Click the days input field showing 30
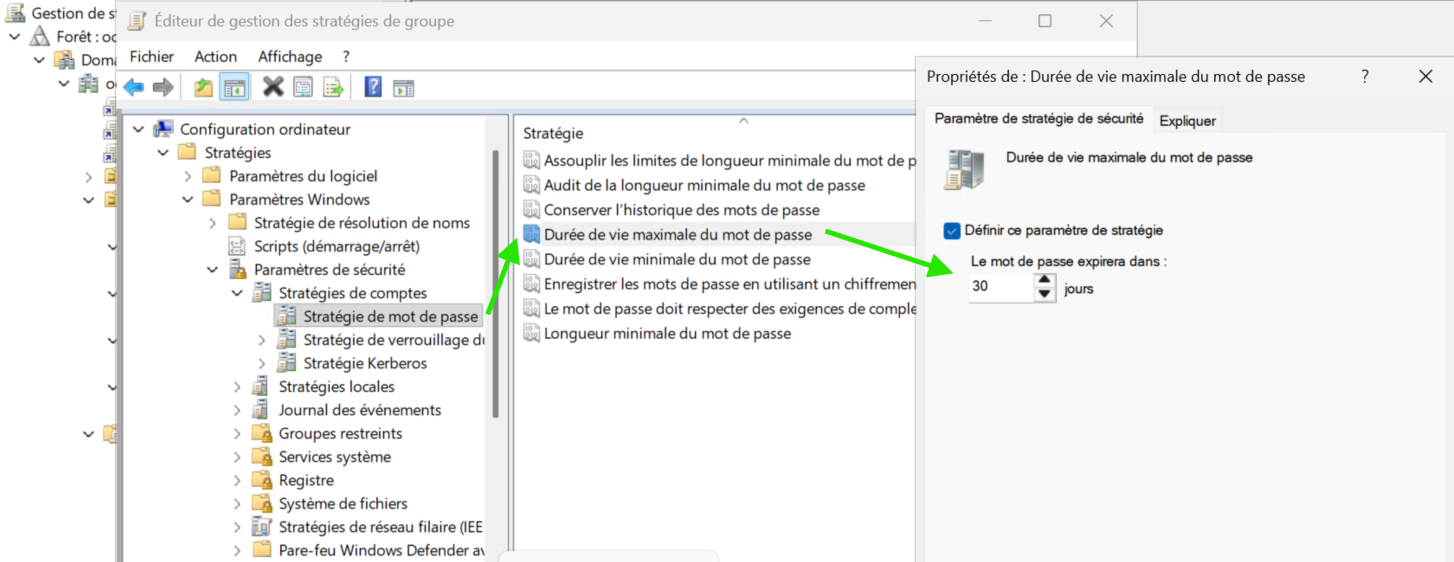Screen dimensions: 1454x562 tap(1000, 289)
